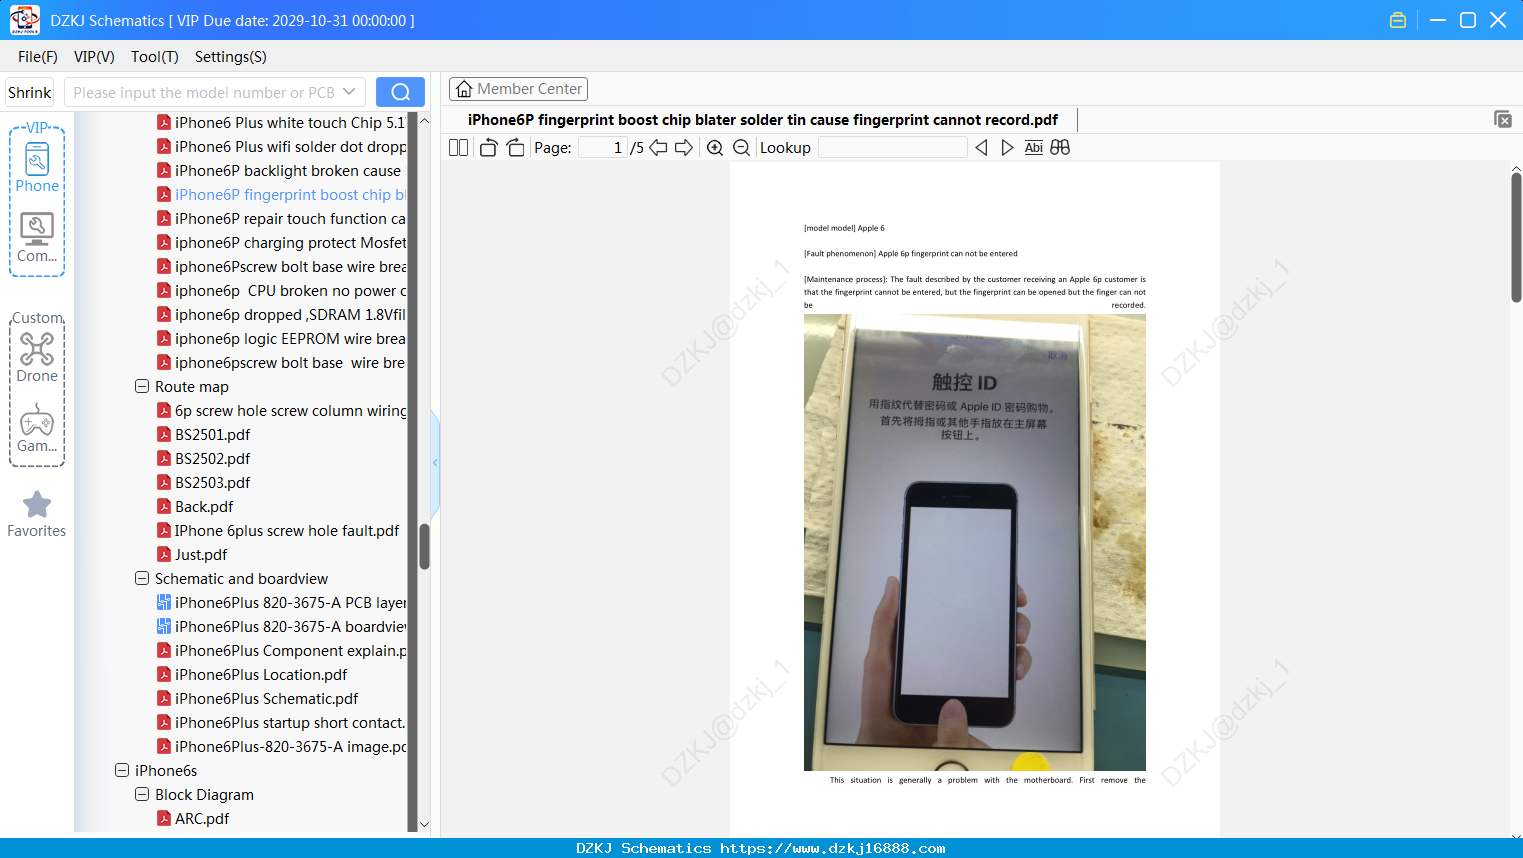Open IPhone 6plus screw hole fault.pdf
This screenshot has height=858, width=1523.
coord(278,530)
